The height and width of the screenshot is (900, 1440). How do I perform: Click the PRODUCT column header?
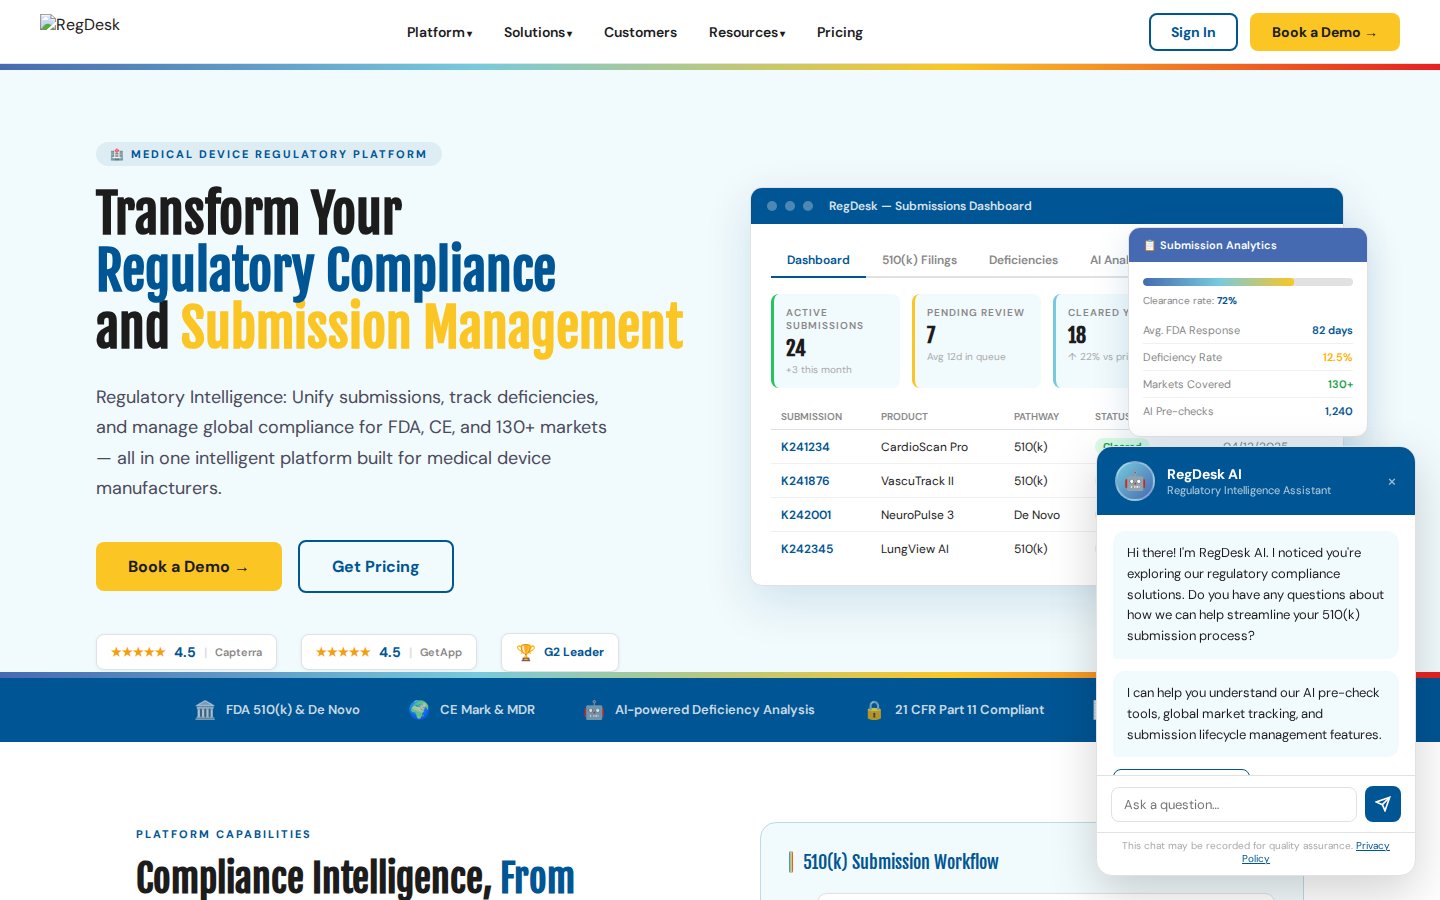pyautogui.click(x=904, y=416)
